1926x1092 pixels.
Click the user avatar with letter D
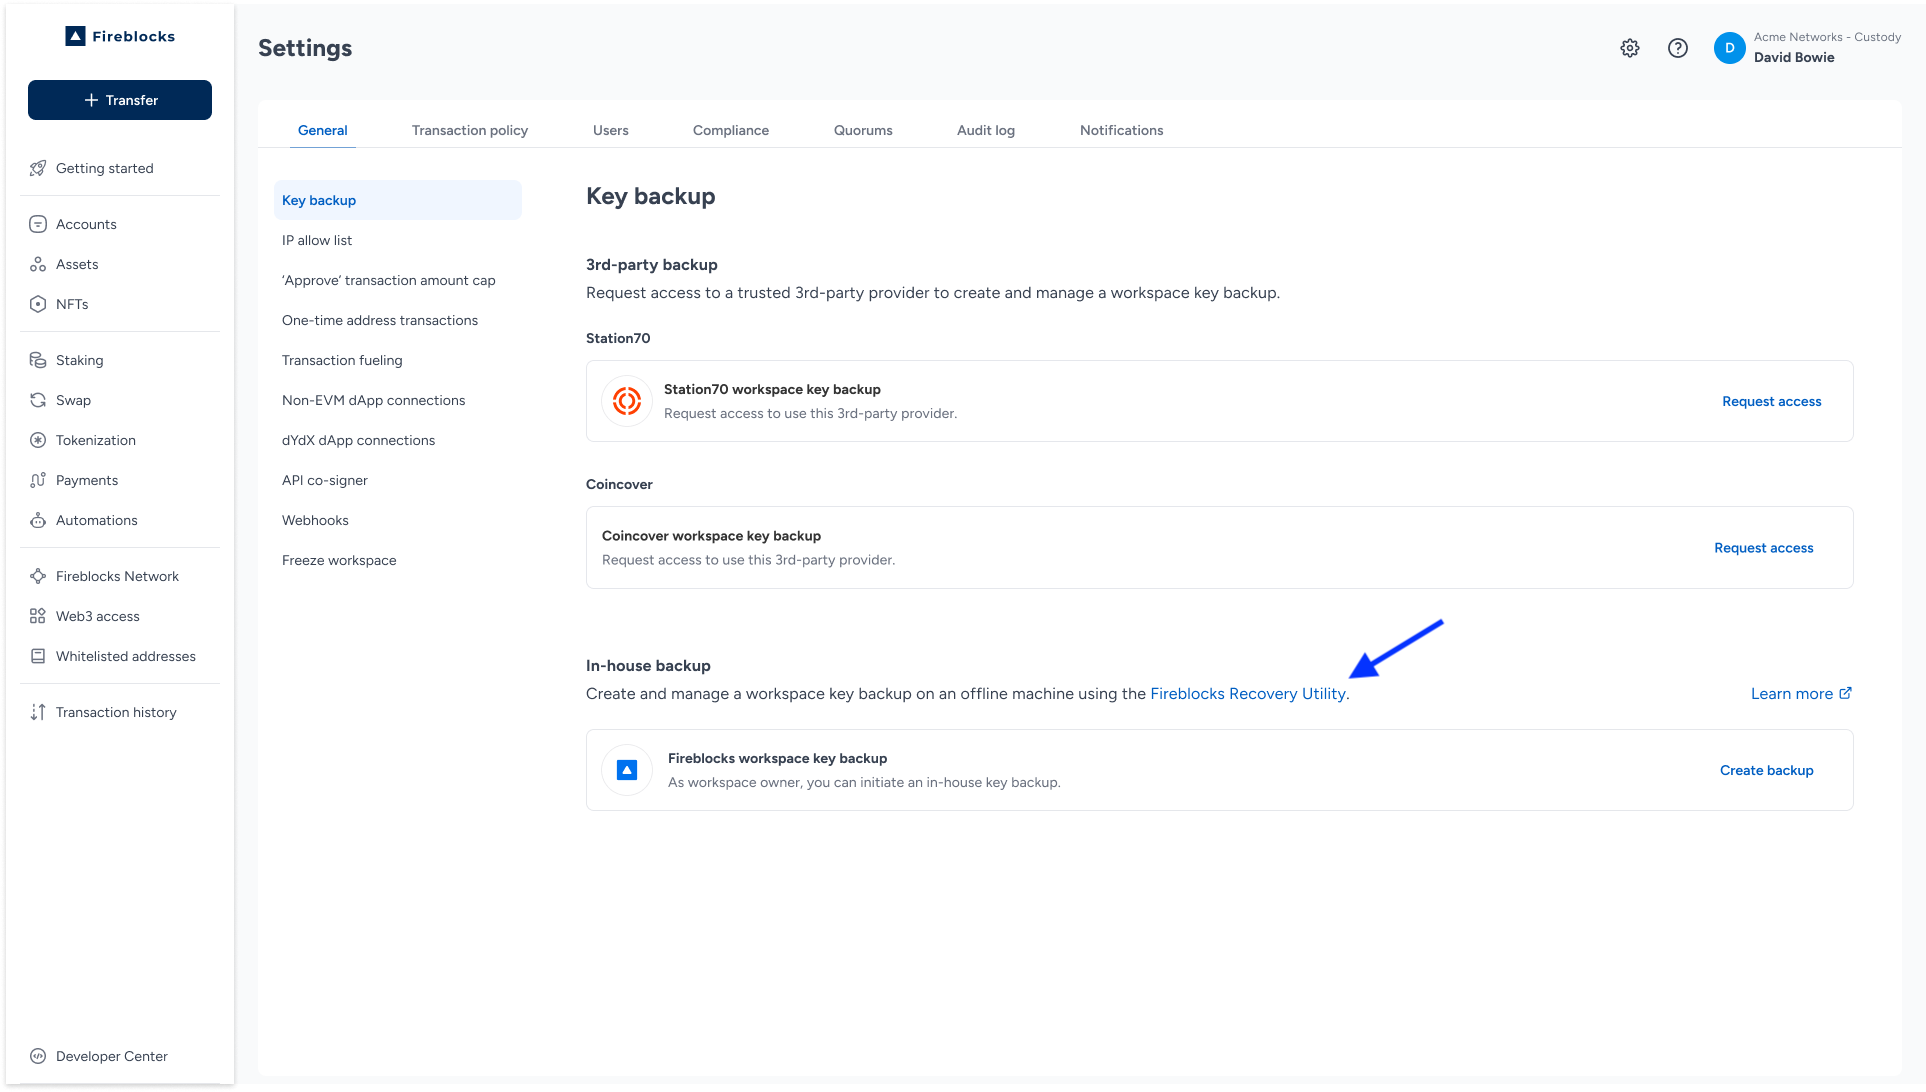(x=1730, y=48)
